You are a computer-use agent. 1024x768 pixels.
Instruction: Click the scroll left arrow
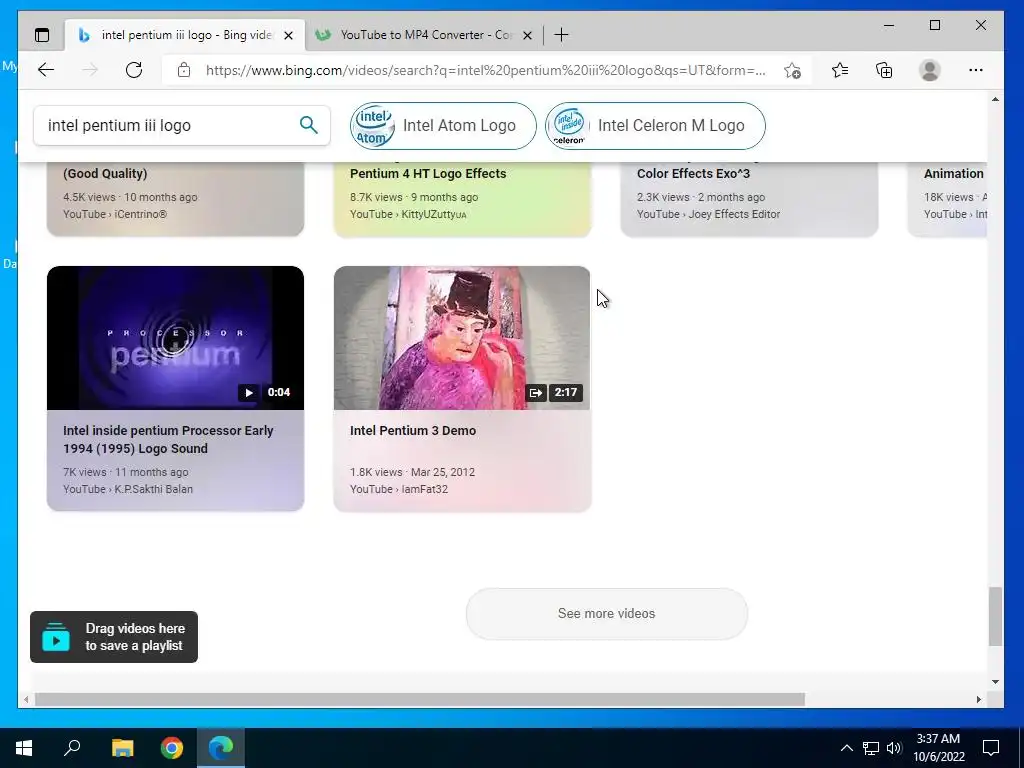coord(25,699)
